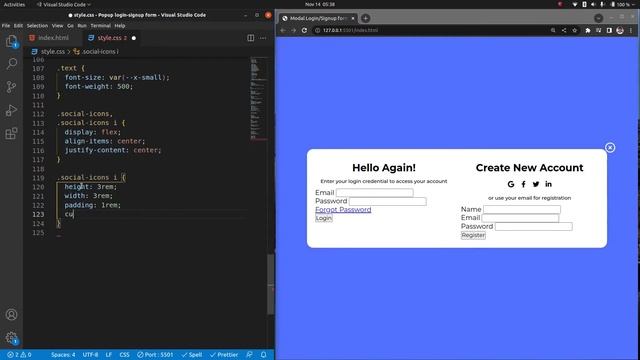The width and height of the screenshot is (640, 360).
Task: Open the browser zoom magnifier icon
Action: pyautogui.click(x=553, y=30)
